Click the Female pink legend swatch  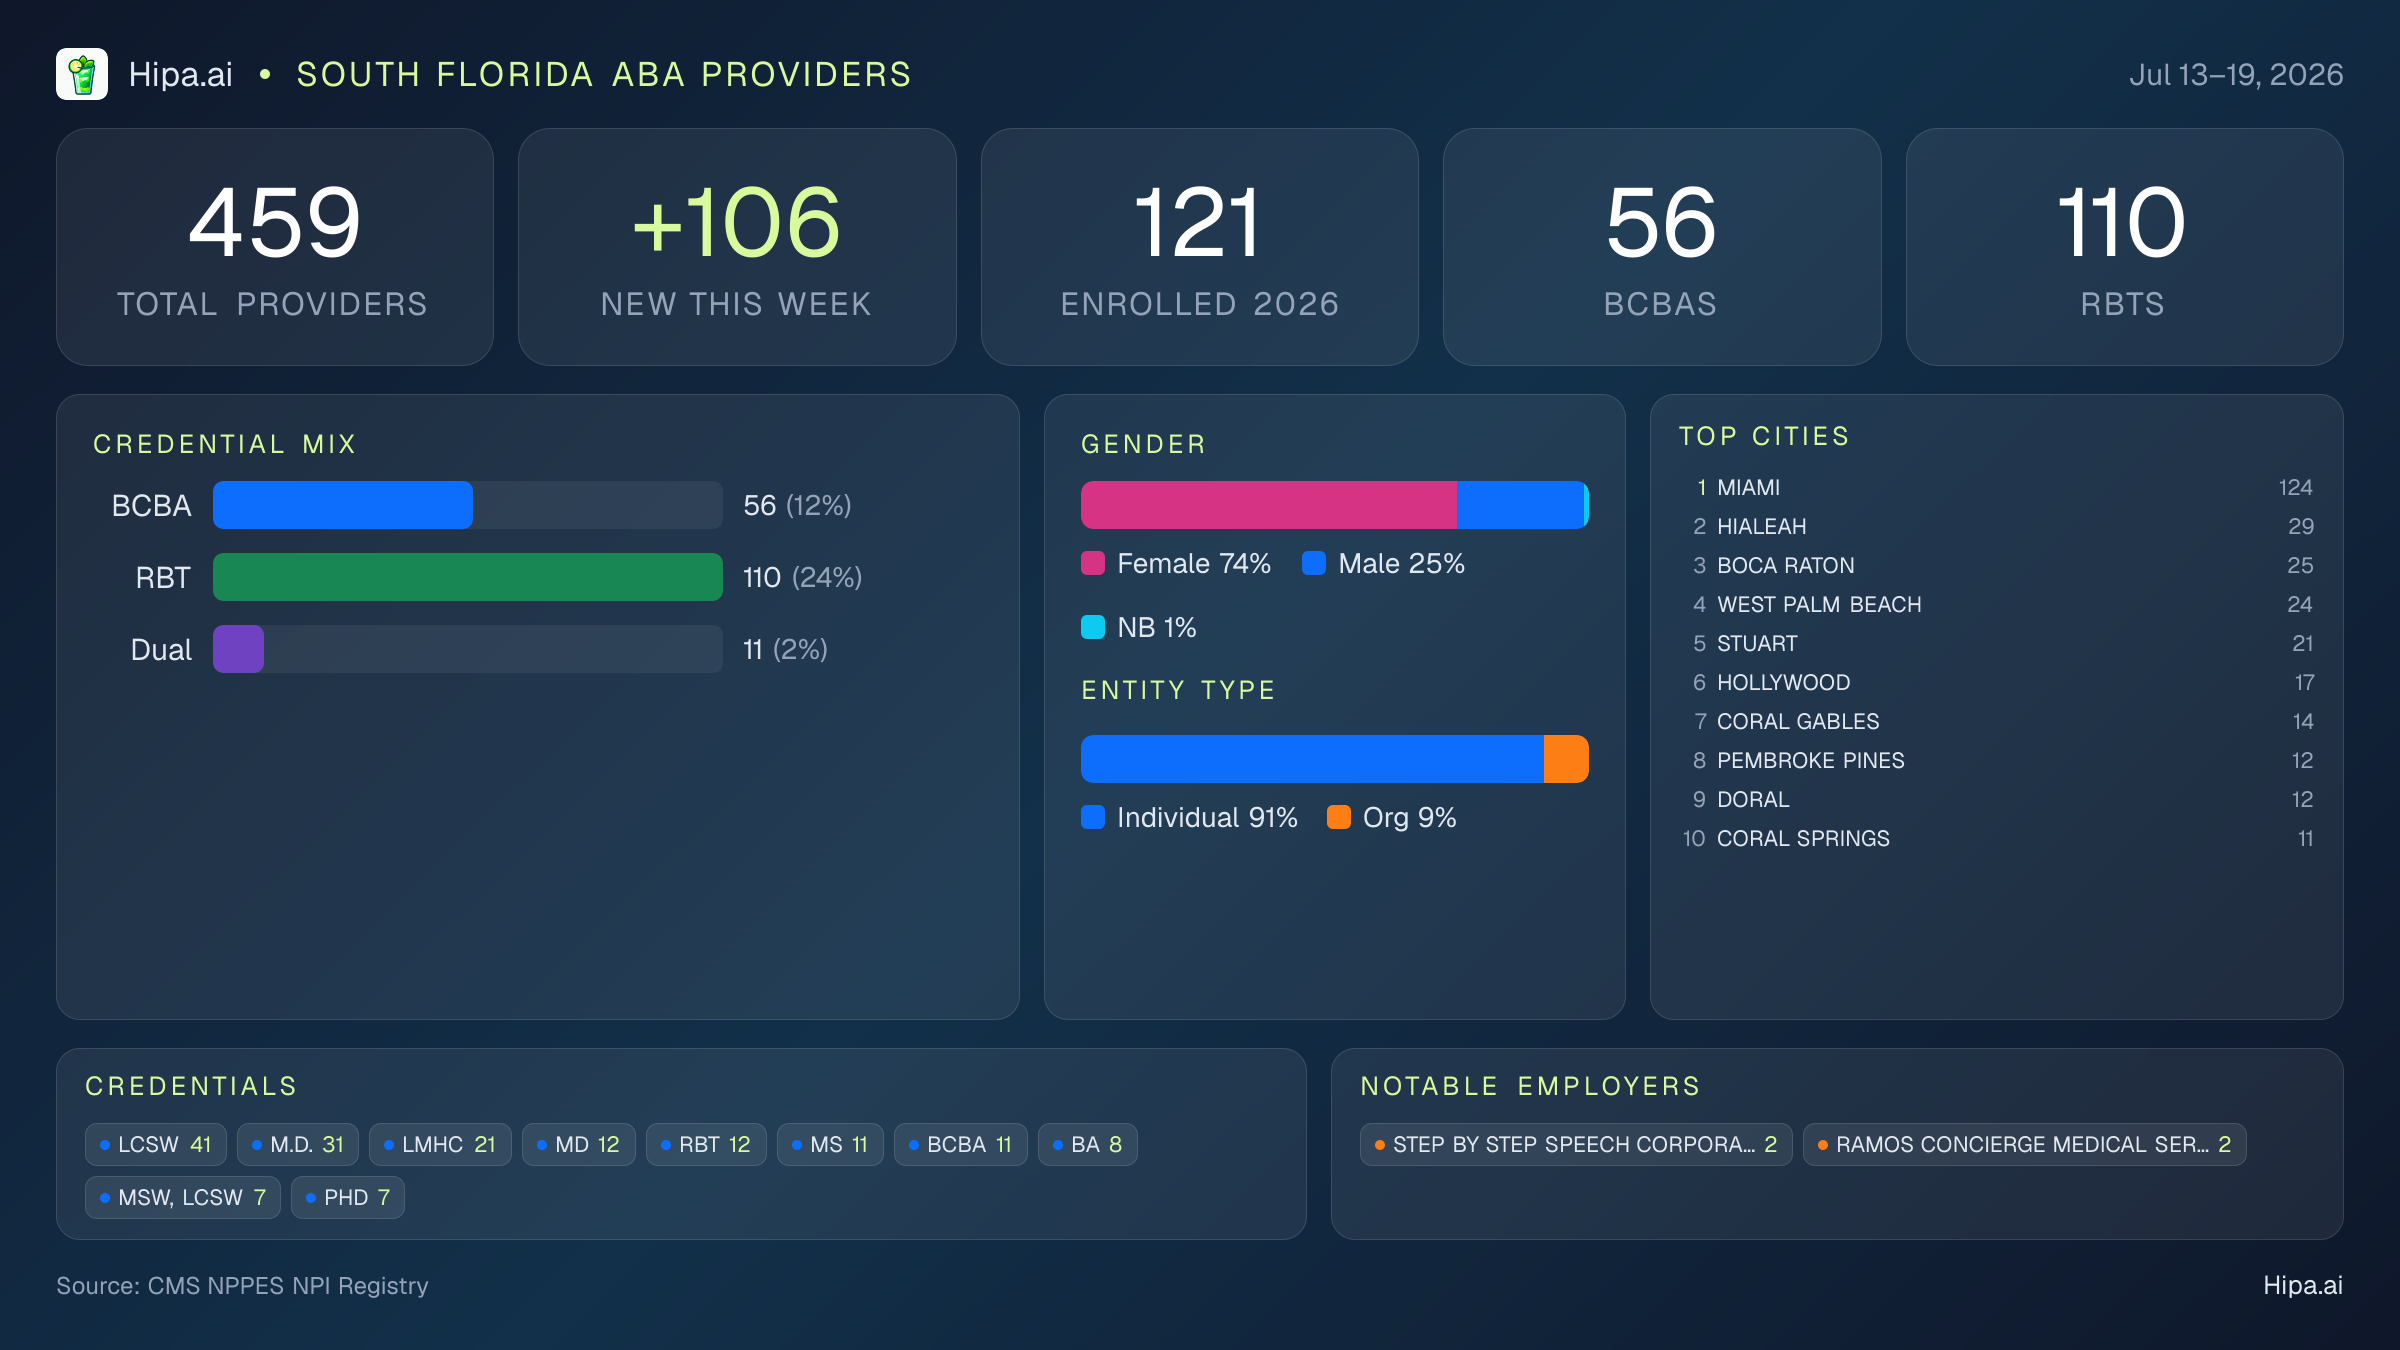click(1093, 563)
